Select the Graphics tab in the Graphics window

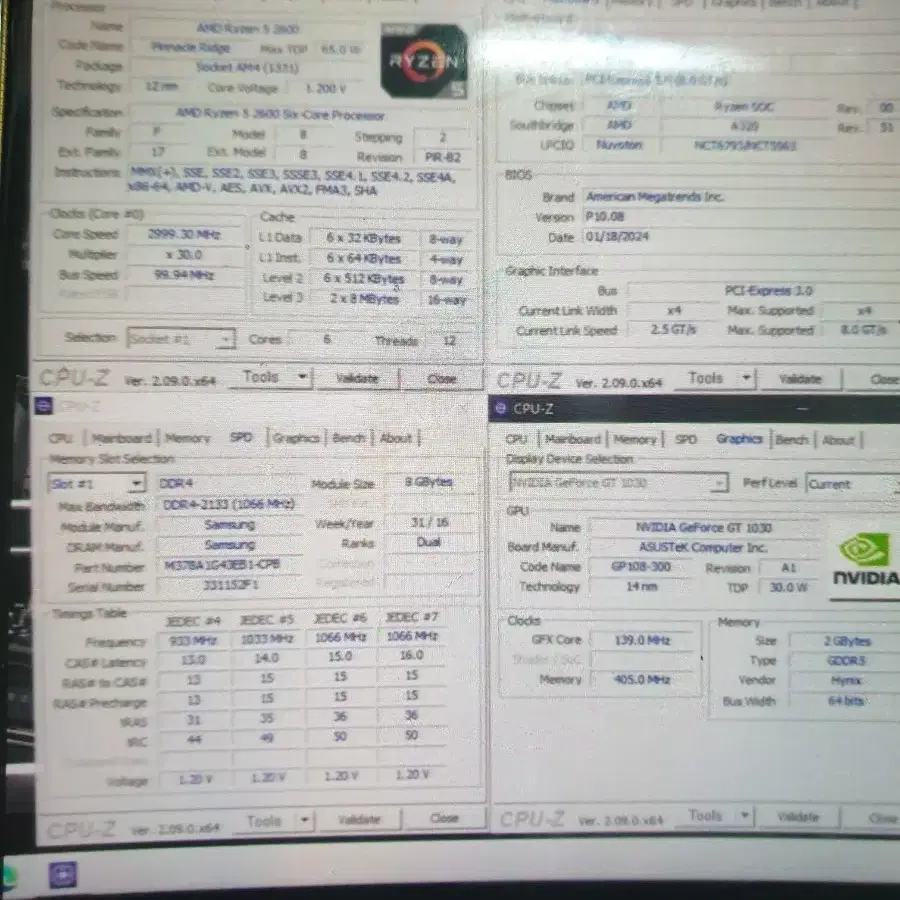739,439
